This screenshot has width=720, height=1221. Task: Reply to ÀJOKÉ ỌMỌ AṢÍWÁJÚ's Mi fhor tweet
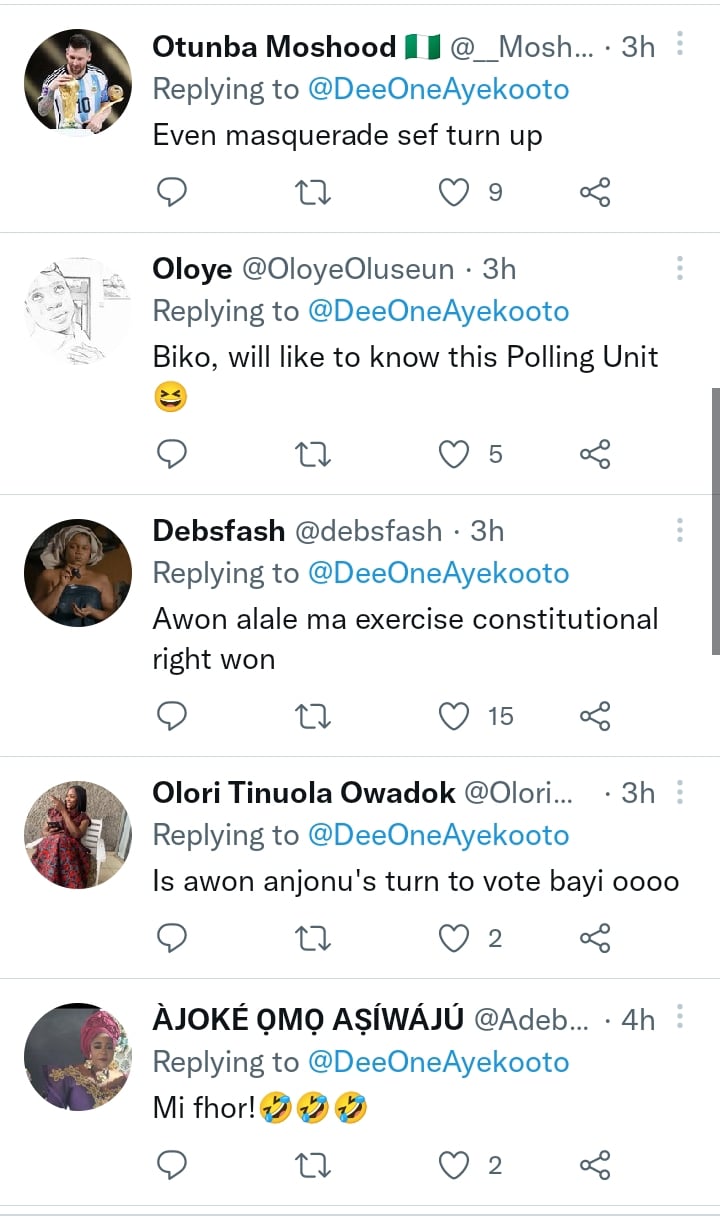point(173,1165)
